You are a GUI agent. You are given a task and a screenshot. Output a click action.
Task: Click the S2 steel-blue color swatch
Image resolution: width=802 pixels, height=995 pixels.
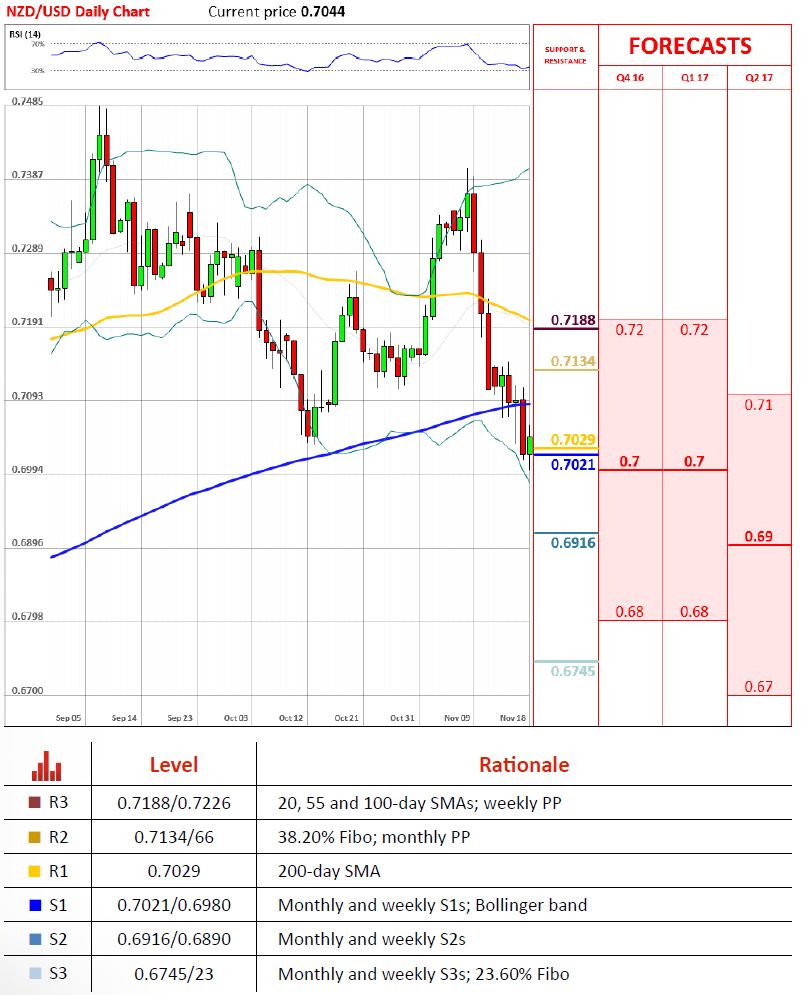click(35, 939)
